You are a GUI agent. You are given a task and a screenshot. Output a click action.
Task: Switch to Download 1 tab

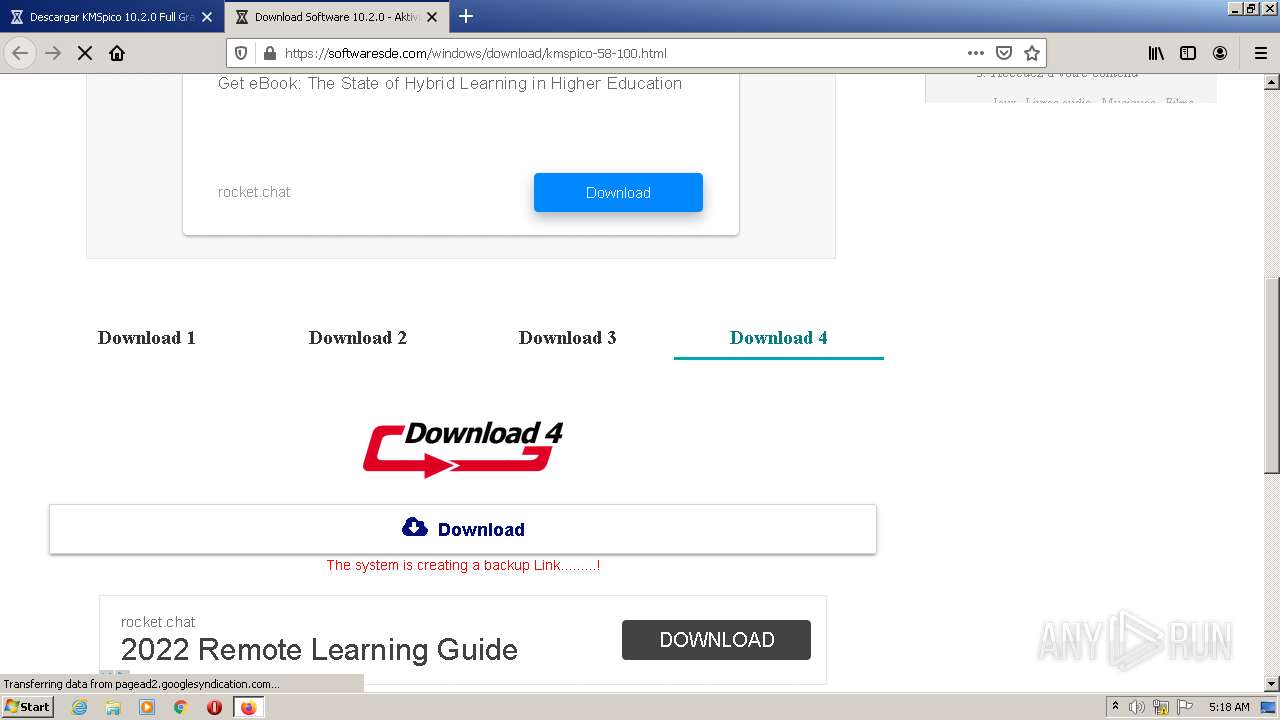click(x=147, y=338)
